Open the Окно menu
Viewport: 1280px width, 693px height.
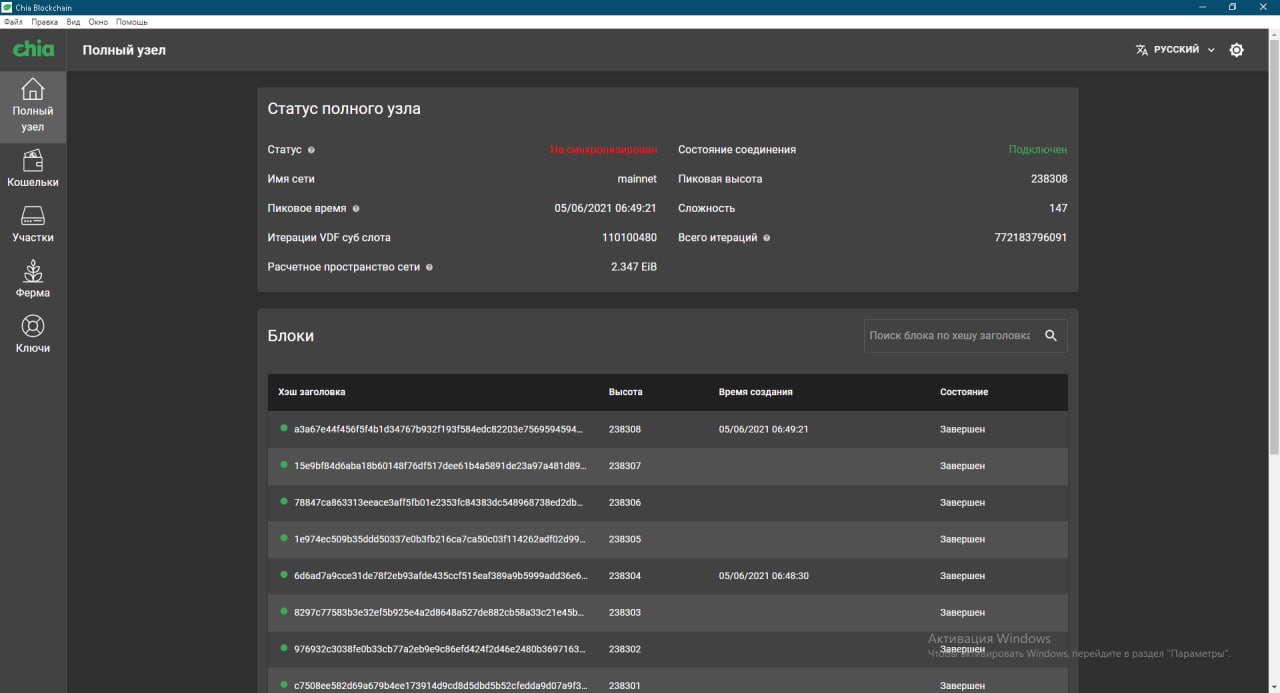[x=98, y=21]
